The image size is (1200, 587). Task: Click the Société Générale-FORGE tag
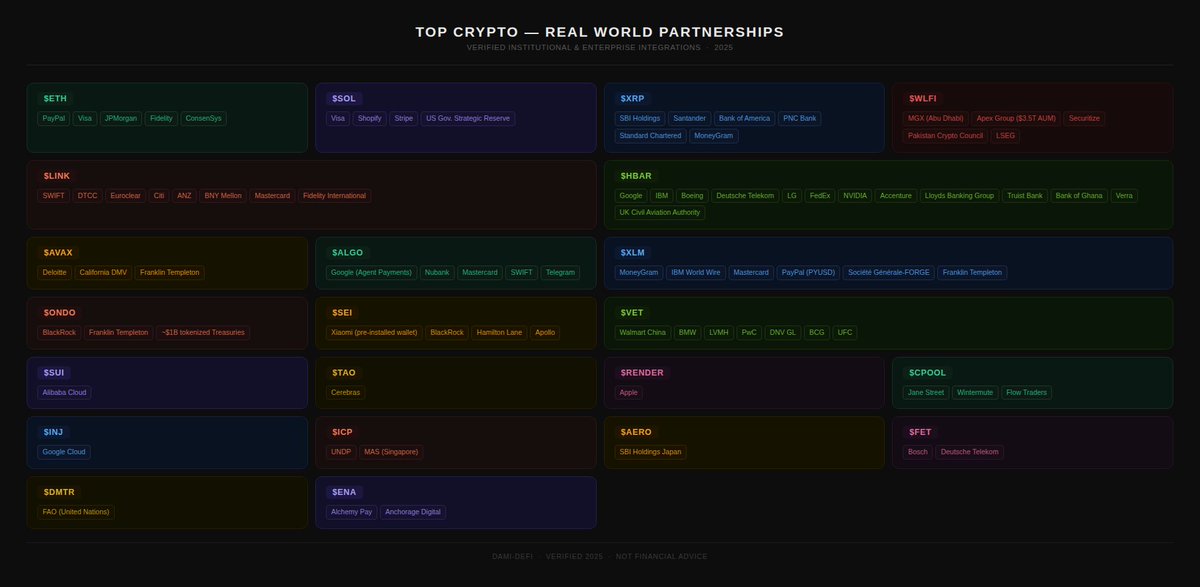[889, 272]
